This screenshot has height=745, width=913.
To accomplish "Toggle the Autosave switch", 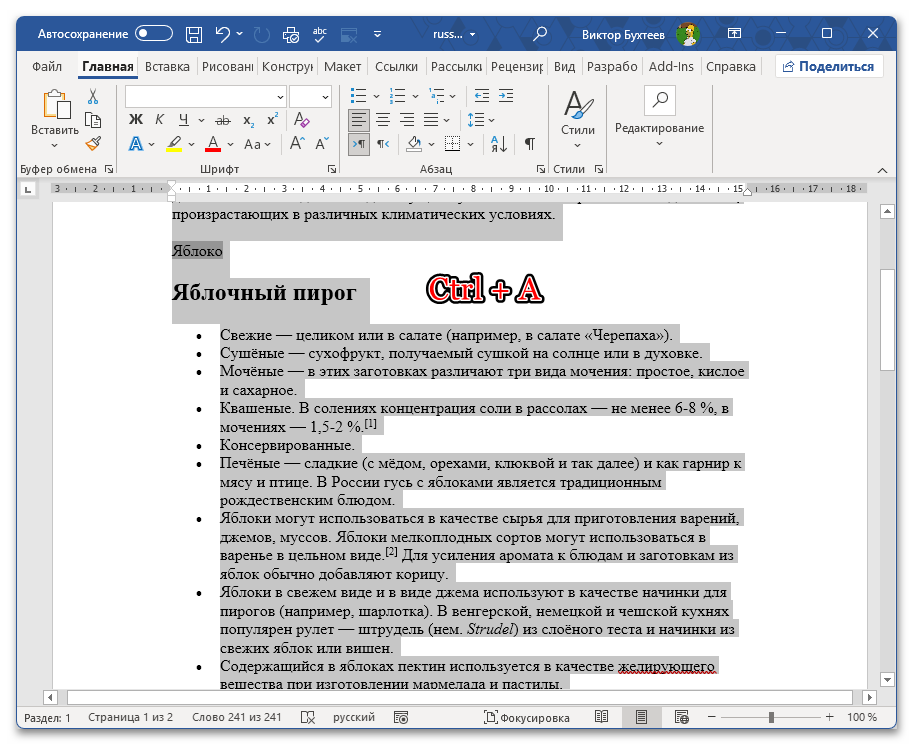I will click(154, 33).
